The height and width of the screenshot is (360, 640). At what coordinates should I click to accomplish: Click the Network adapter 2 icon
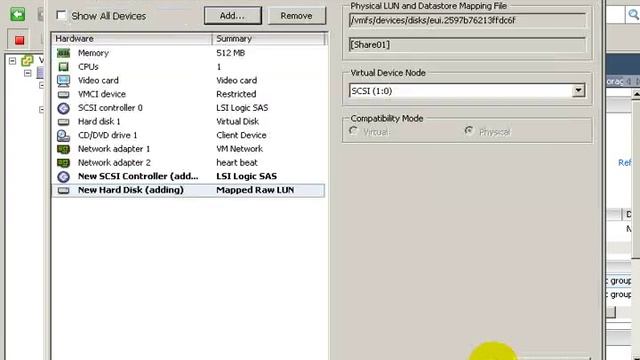tap(63, 162)
